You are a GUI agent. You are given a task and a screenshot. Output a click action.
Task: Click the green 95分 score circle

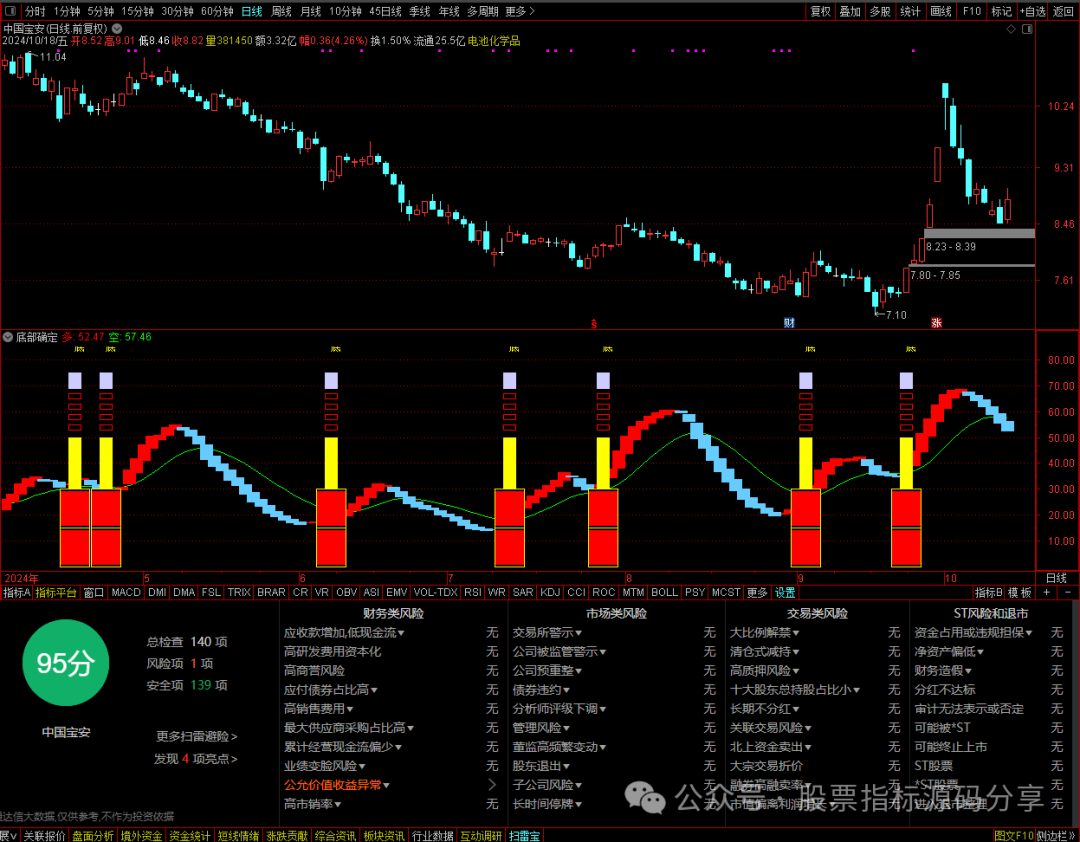pyautogui.click(x=65, y=663)
